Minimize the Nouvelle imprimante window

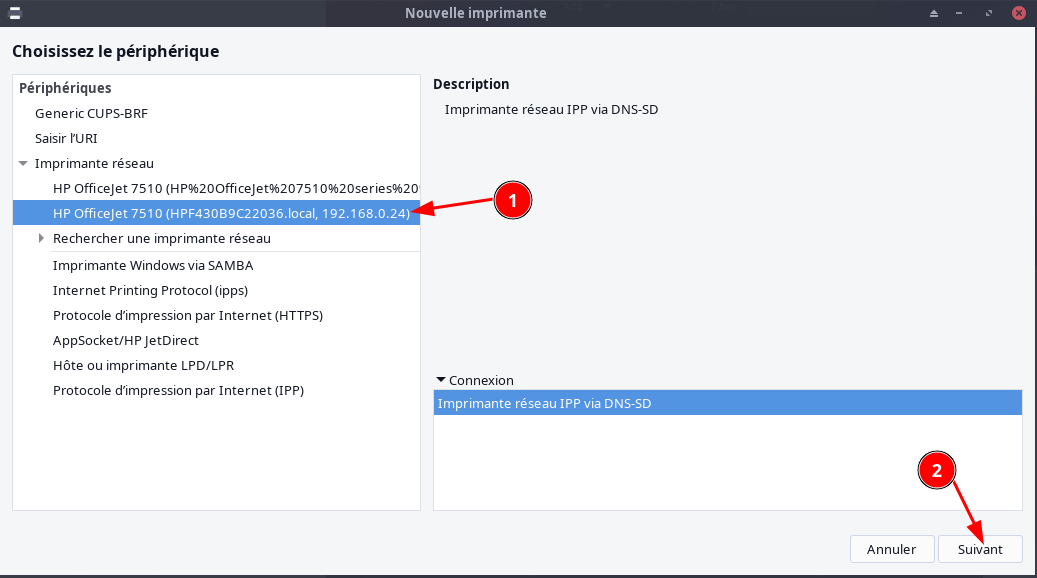(961, 13)
